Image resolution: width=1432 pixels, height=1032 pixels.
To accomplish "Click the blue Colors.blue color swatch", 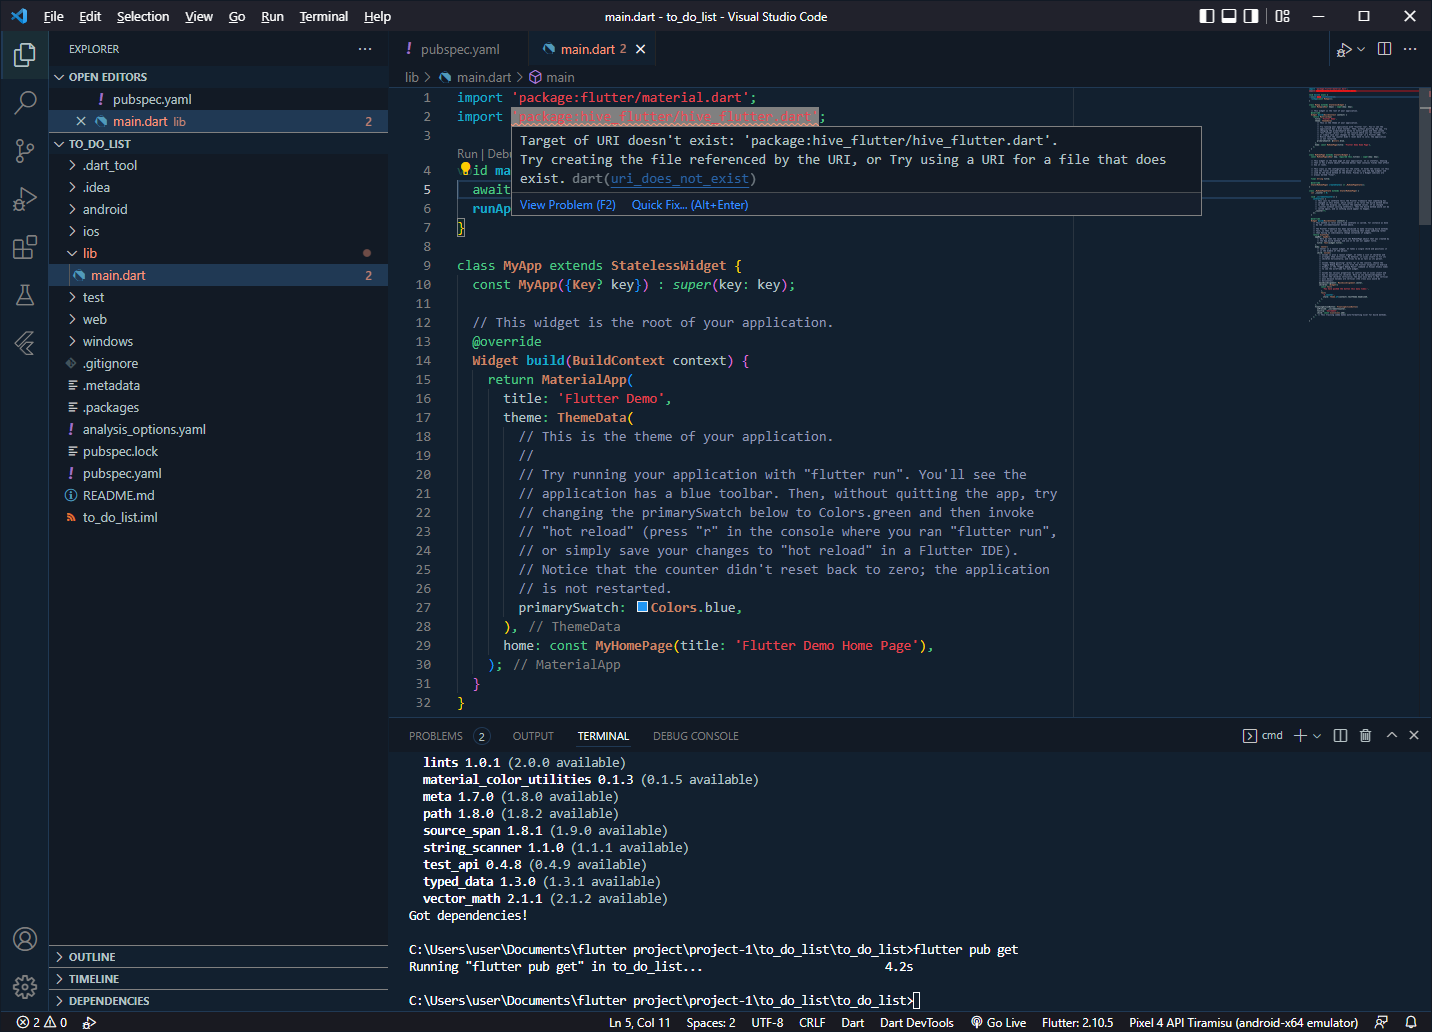I will pos(642,607).
